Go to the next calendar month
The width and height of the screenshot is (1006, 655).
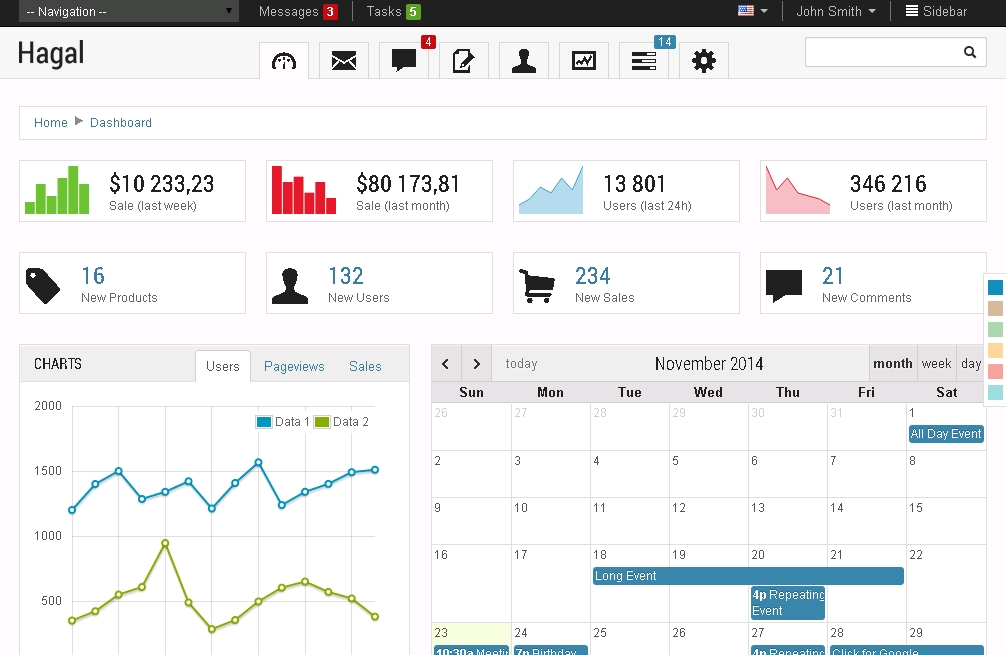click(x=477, y=364)
